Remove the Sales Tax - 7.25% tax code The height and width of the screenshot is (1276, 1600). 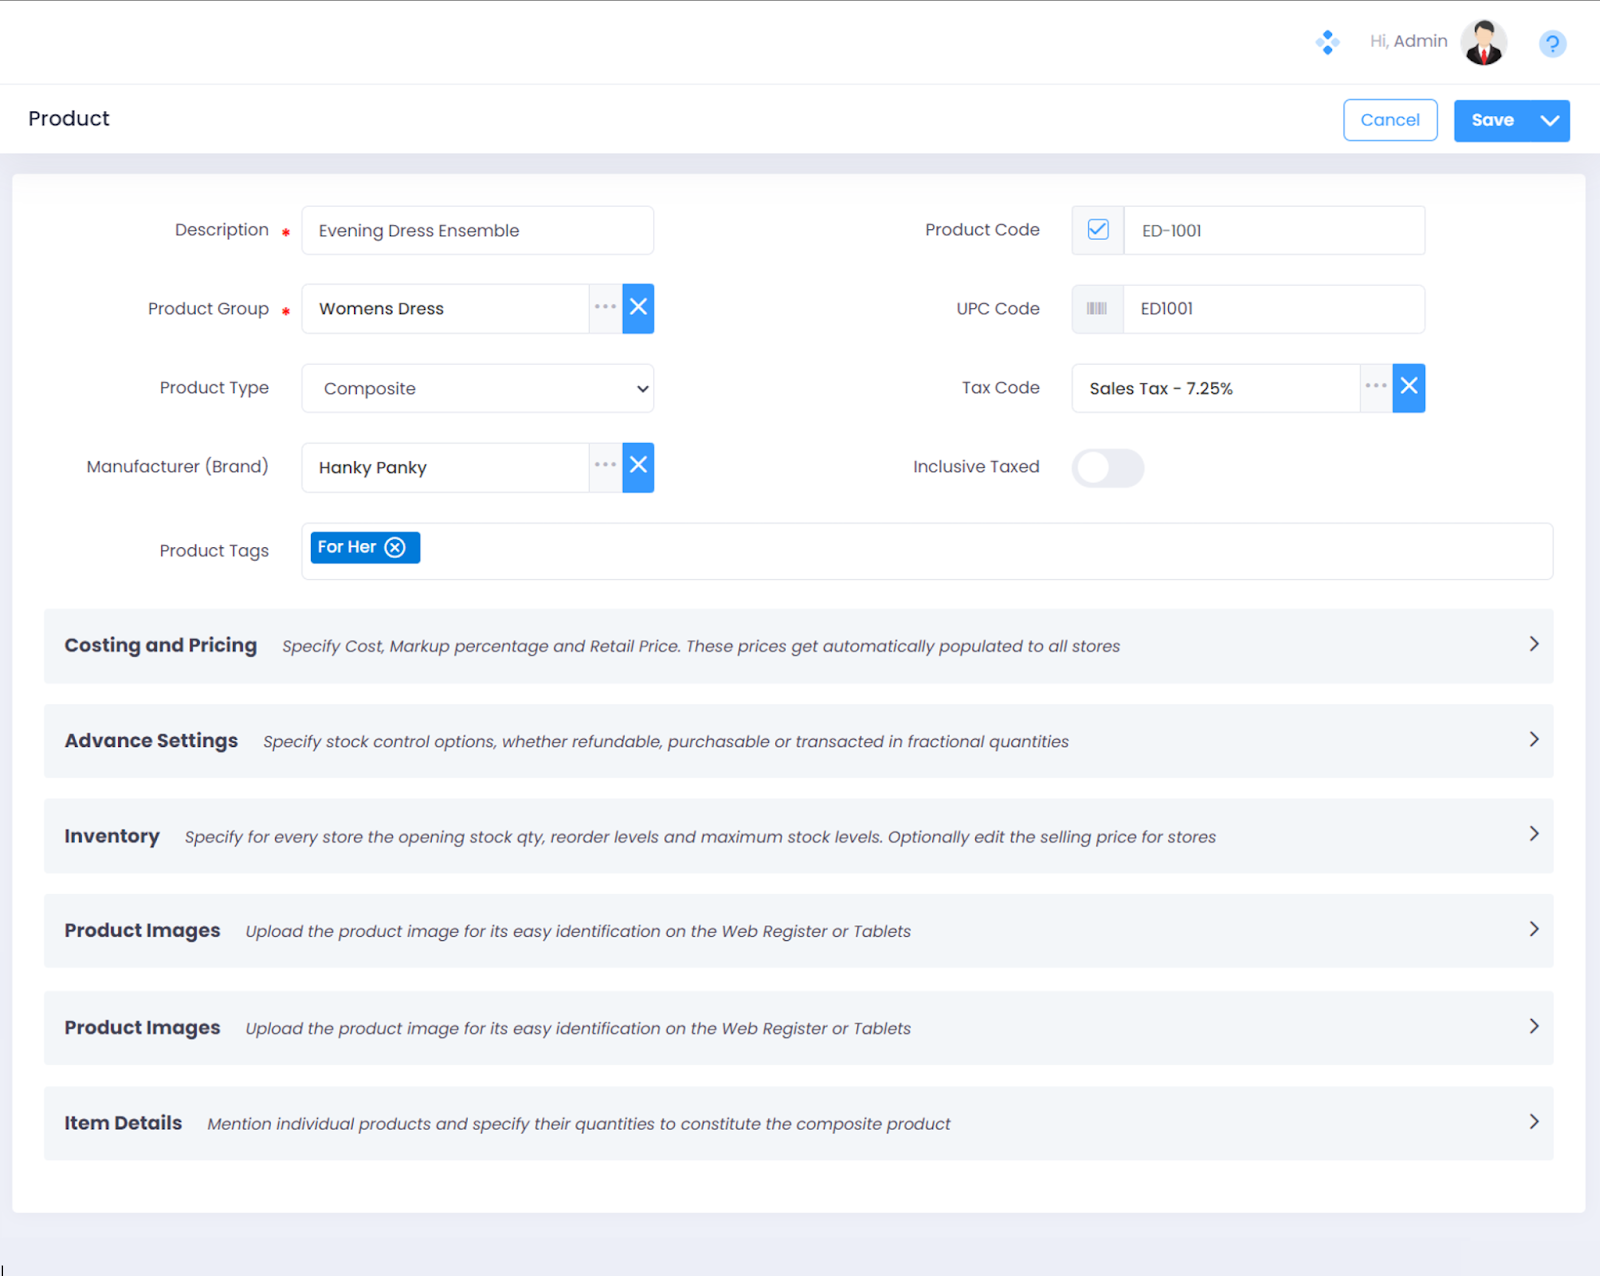click(x=1408, y=388)
